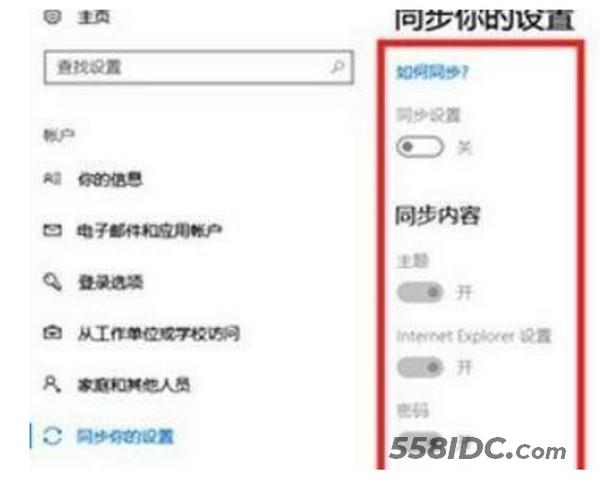Turn on the 同步设置 toggle
Viewport: 600px width, 485px height.
coord(420,147)
